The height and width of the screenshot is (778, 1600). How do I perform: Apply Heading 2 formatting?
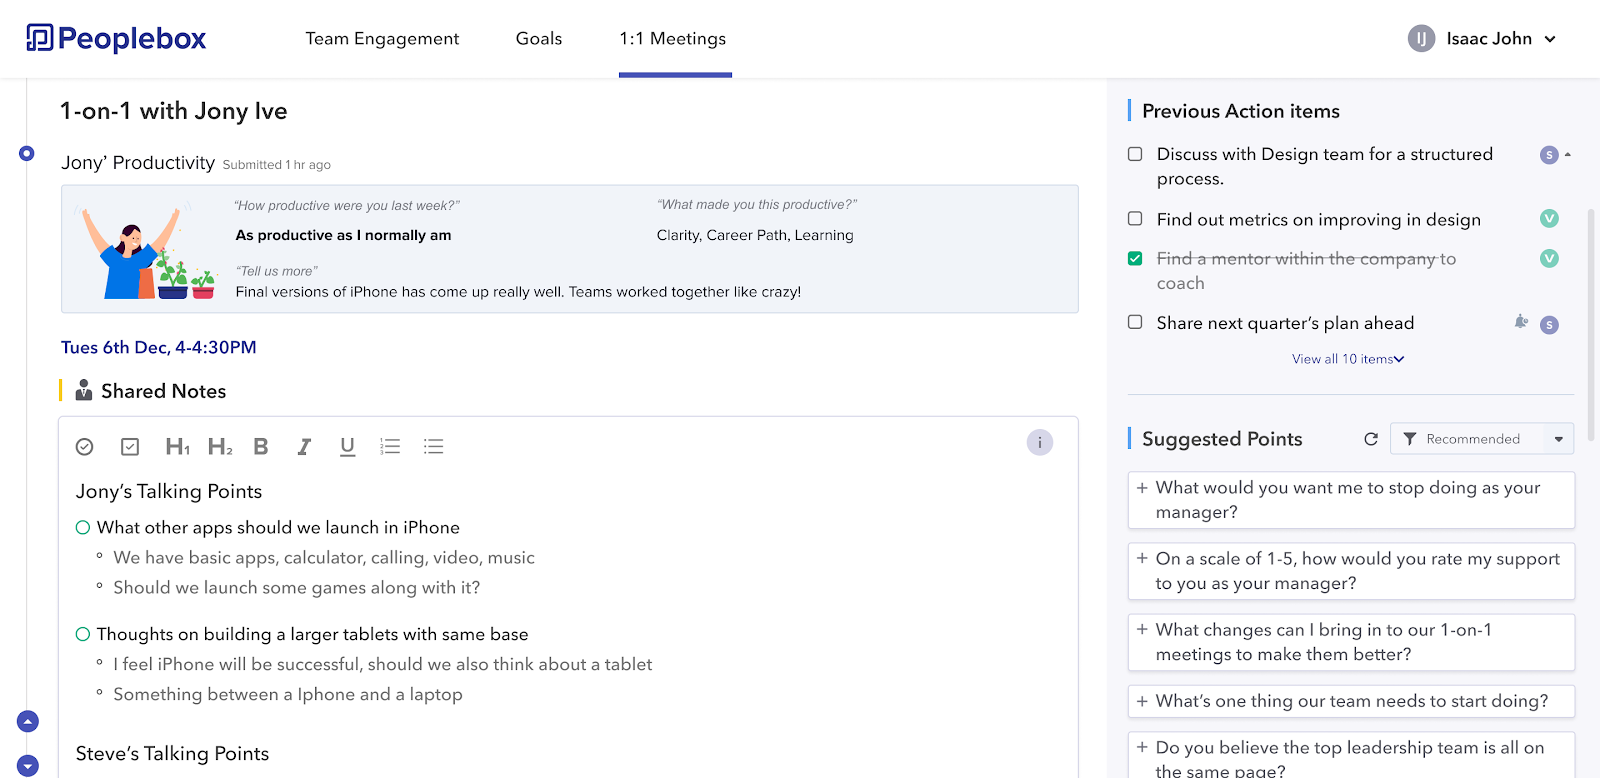pyautogui.click(x=220, y=447)
